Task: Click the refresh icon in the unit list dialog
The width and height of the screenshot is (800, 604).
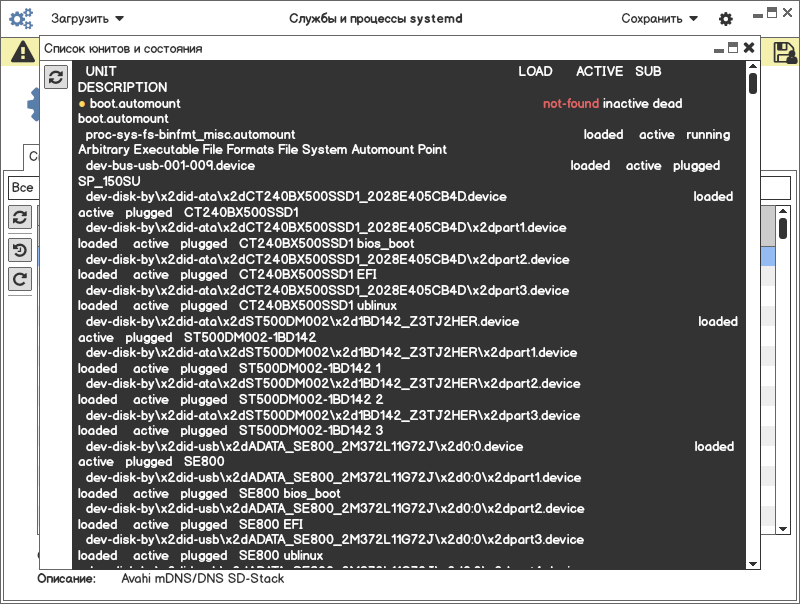Action: tap(56, 77)
